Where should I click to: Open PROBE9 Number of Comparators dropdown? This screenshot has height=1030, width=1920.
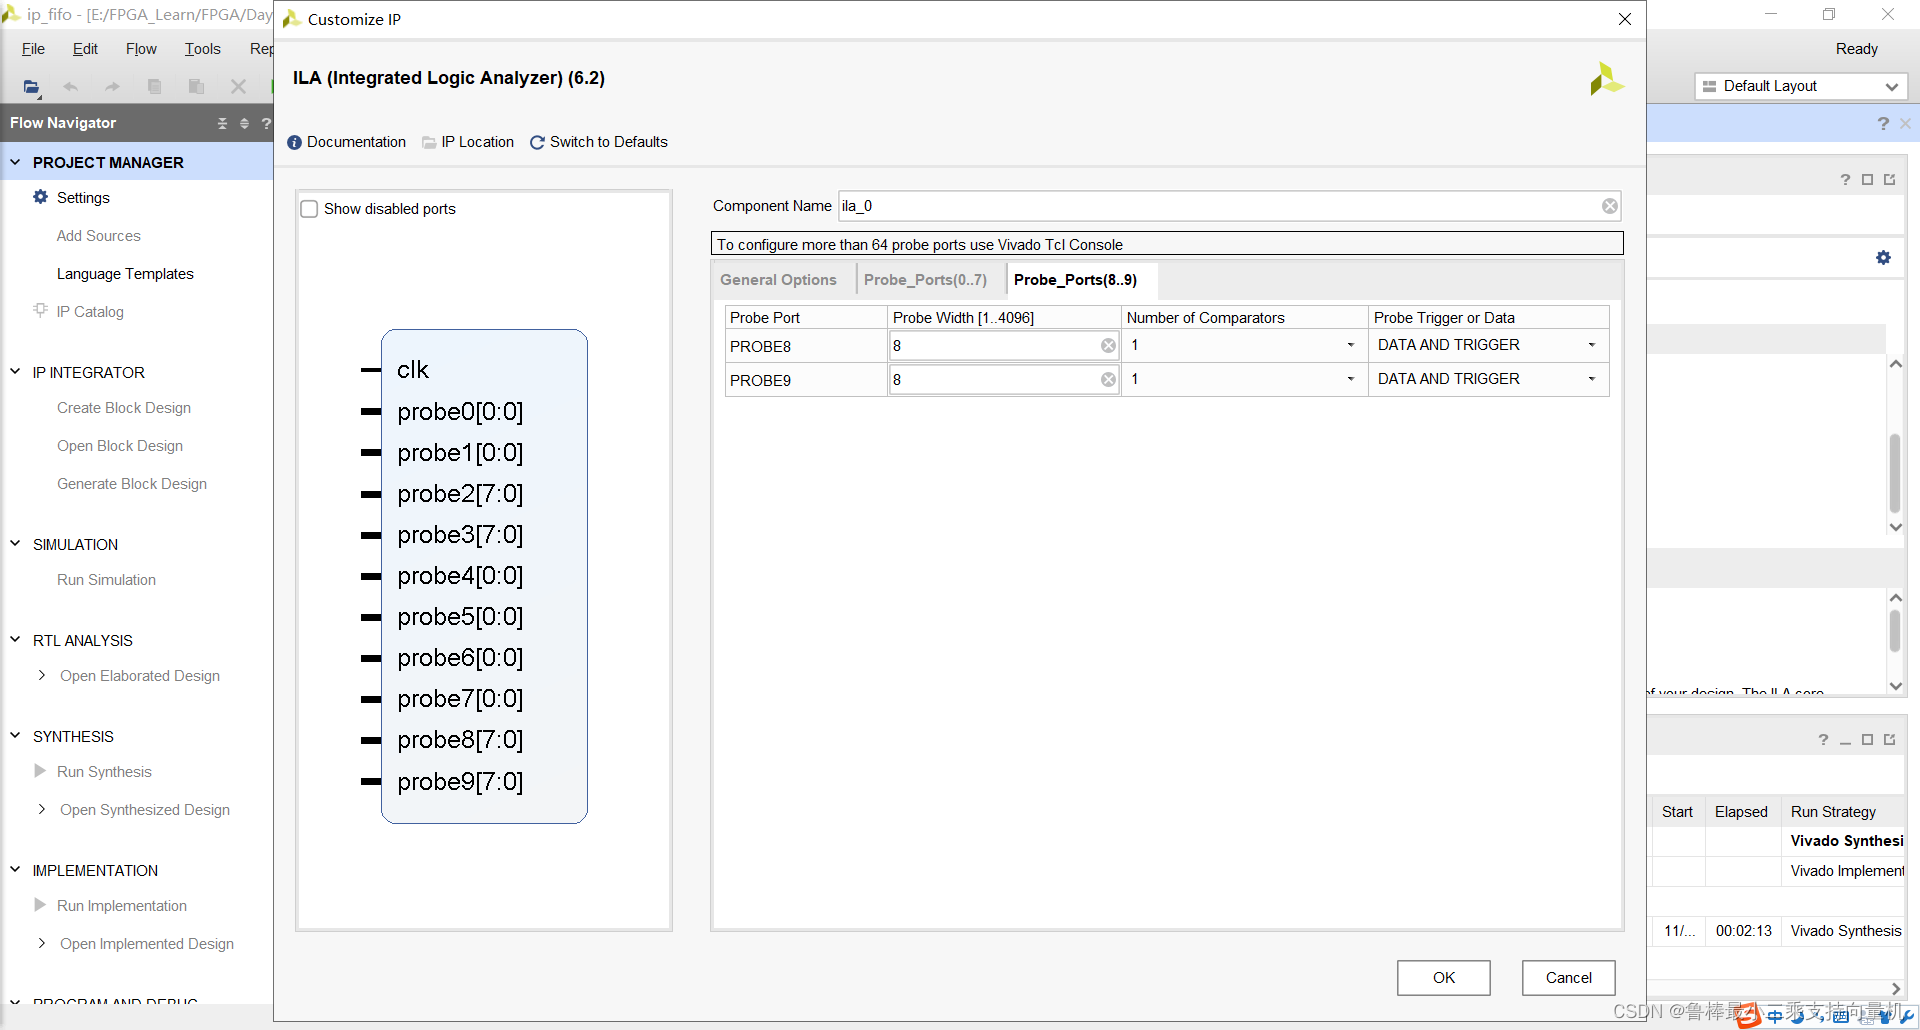(x=1350, y=379)
